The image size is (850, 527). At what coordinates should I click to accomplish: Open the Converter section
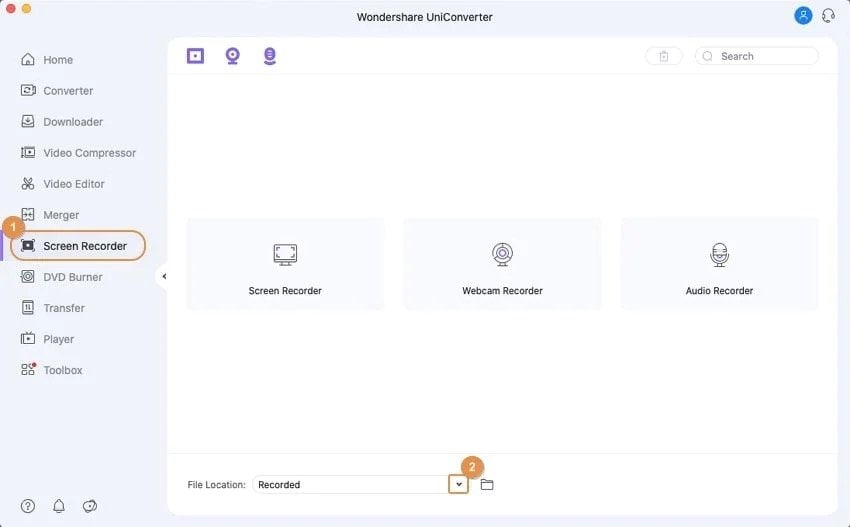(x=56, y=91)
